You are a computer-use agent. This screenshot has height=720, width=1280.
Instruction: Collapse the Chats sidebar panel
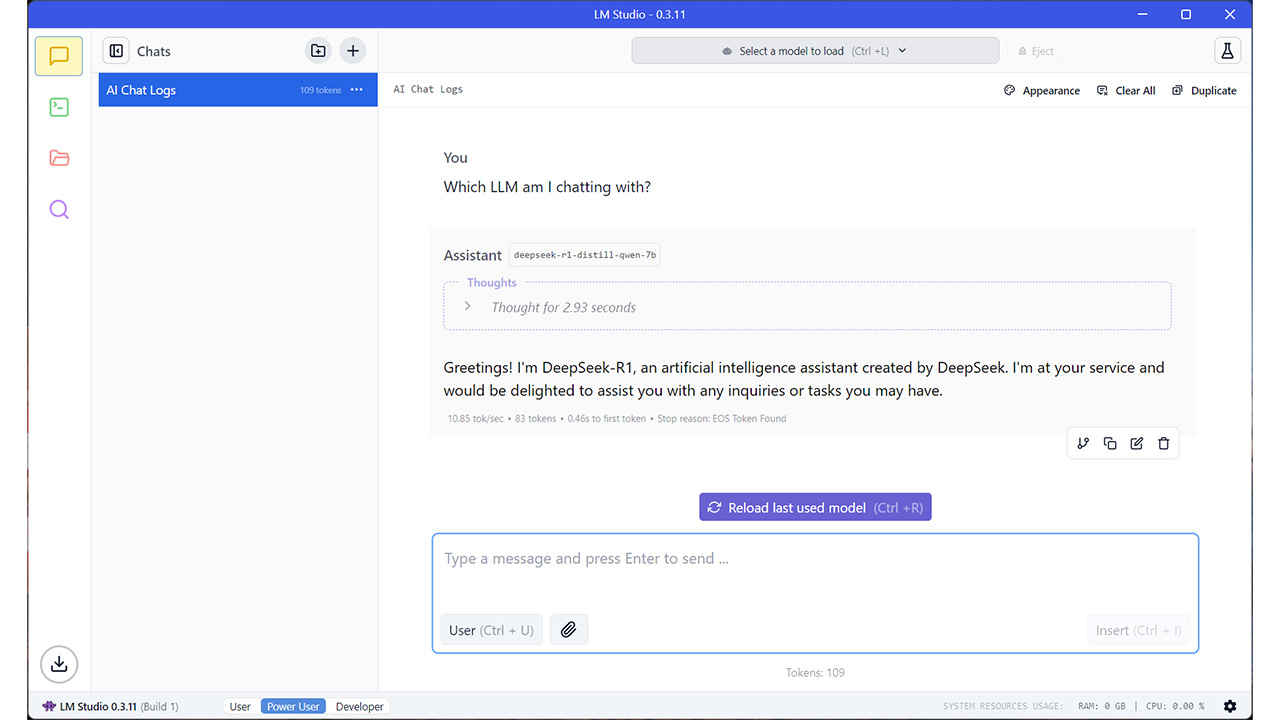[116, 51]
